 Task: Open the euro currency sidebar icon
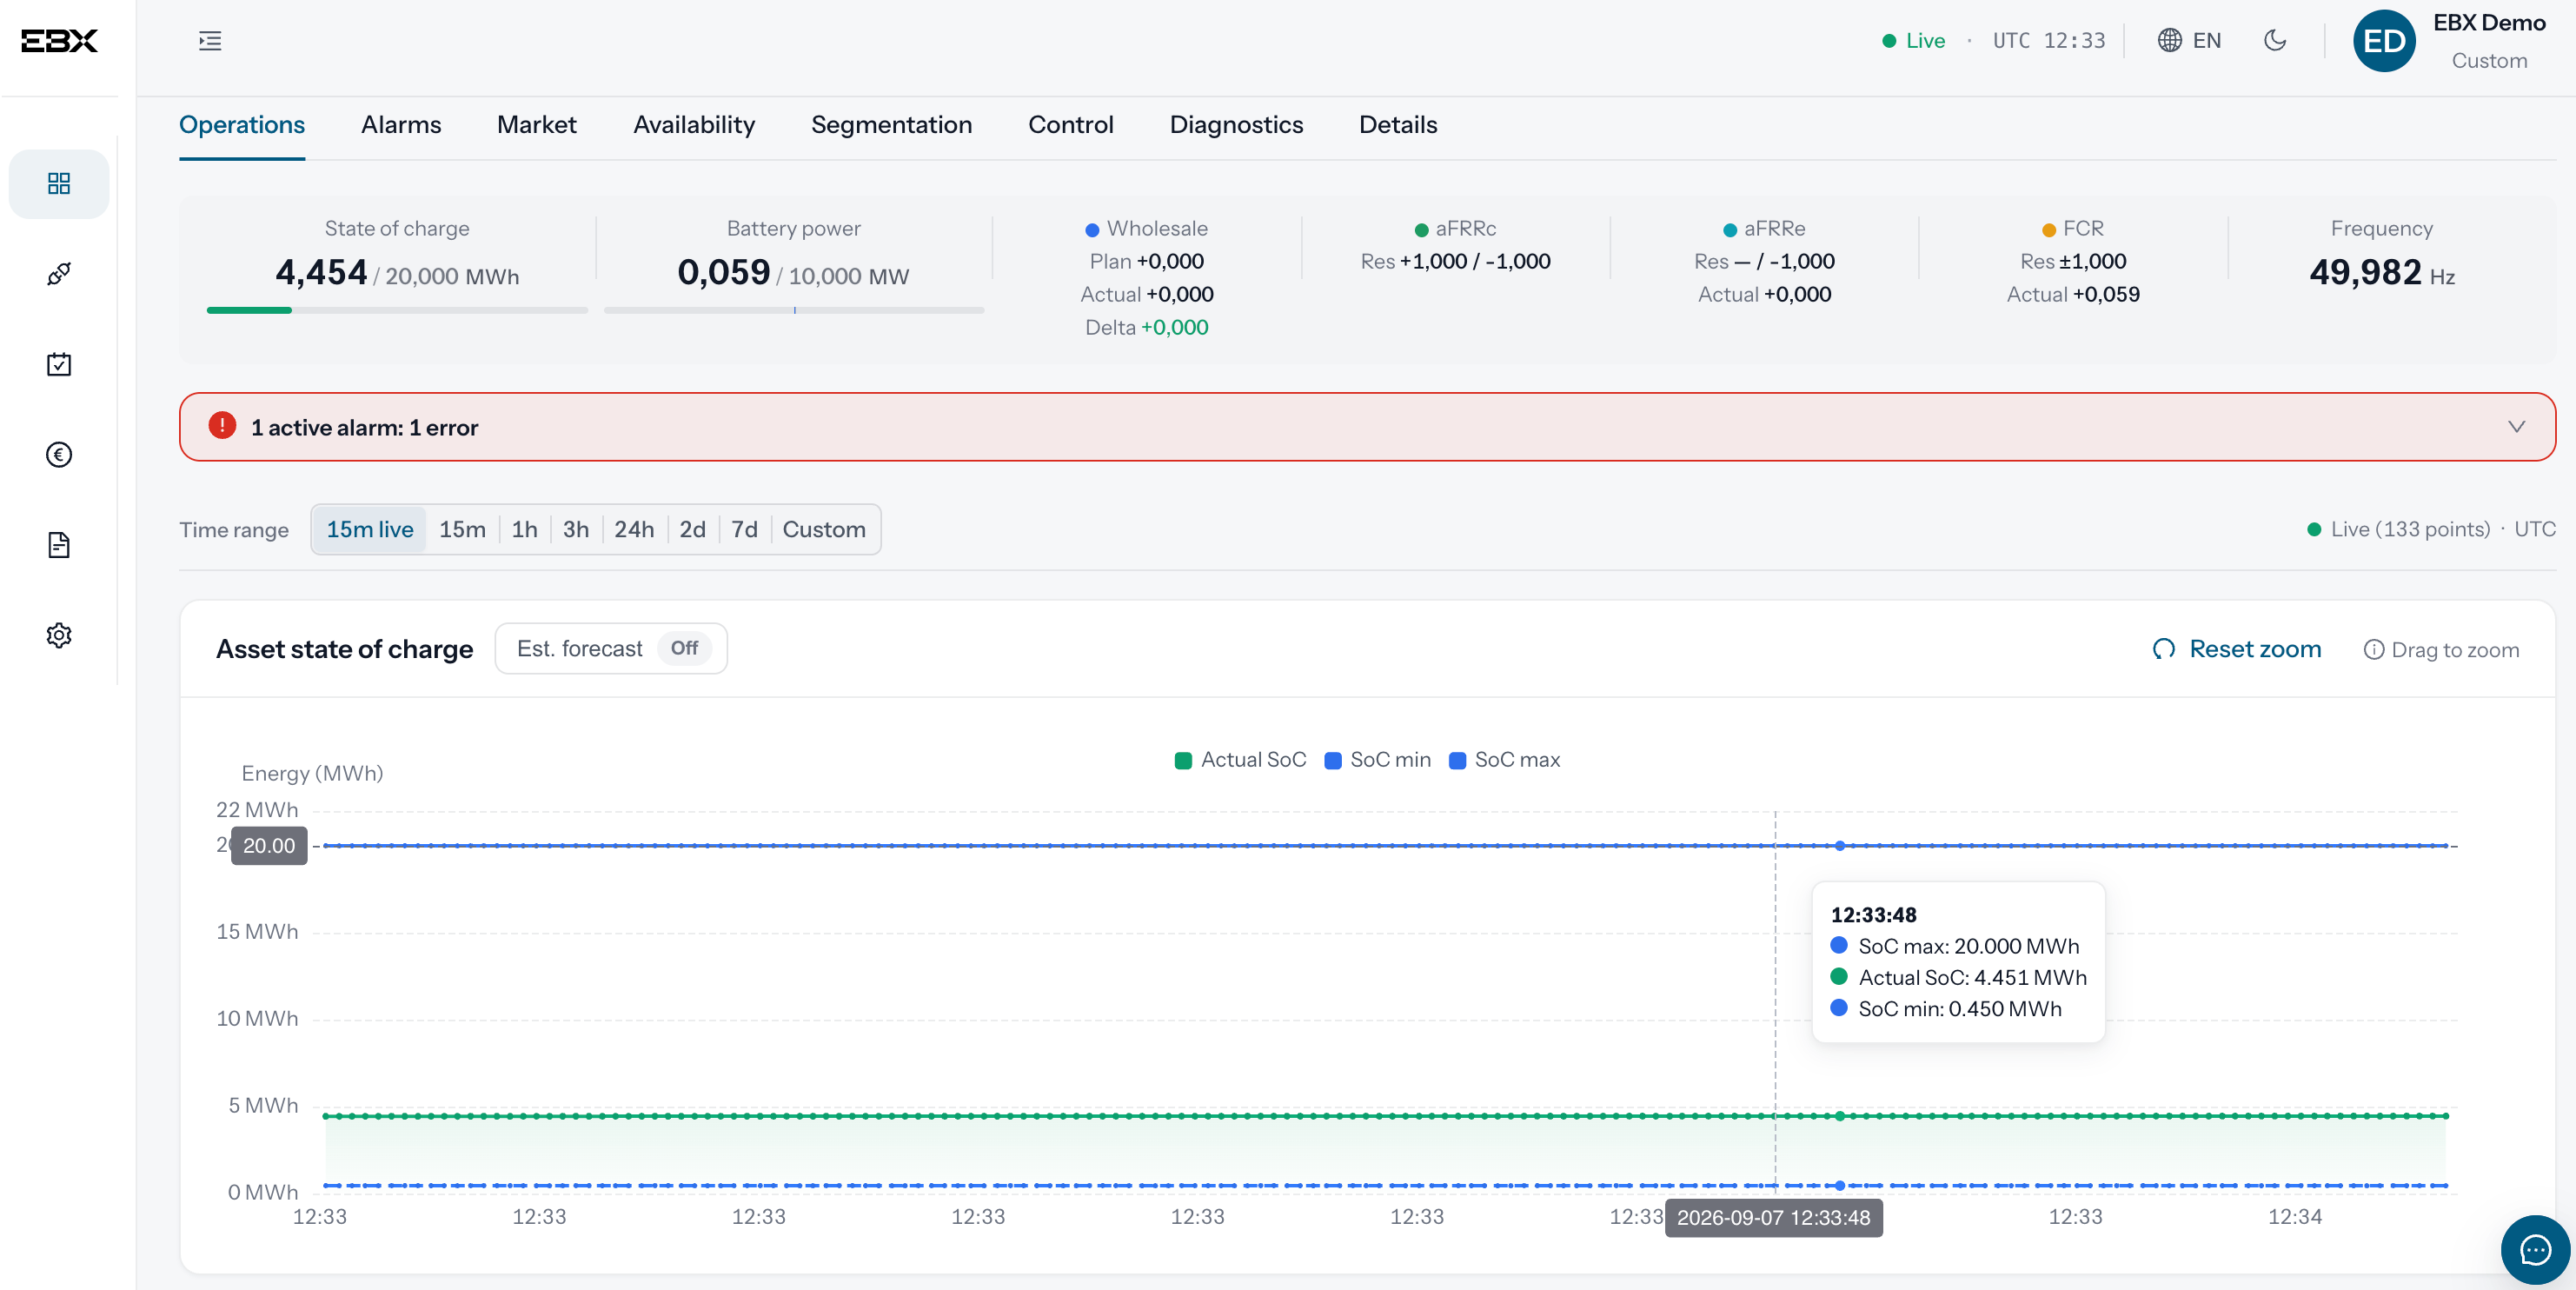[59, 455]
